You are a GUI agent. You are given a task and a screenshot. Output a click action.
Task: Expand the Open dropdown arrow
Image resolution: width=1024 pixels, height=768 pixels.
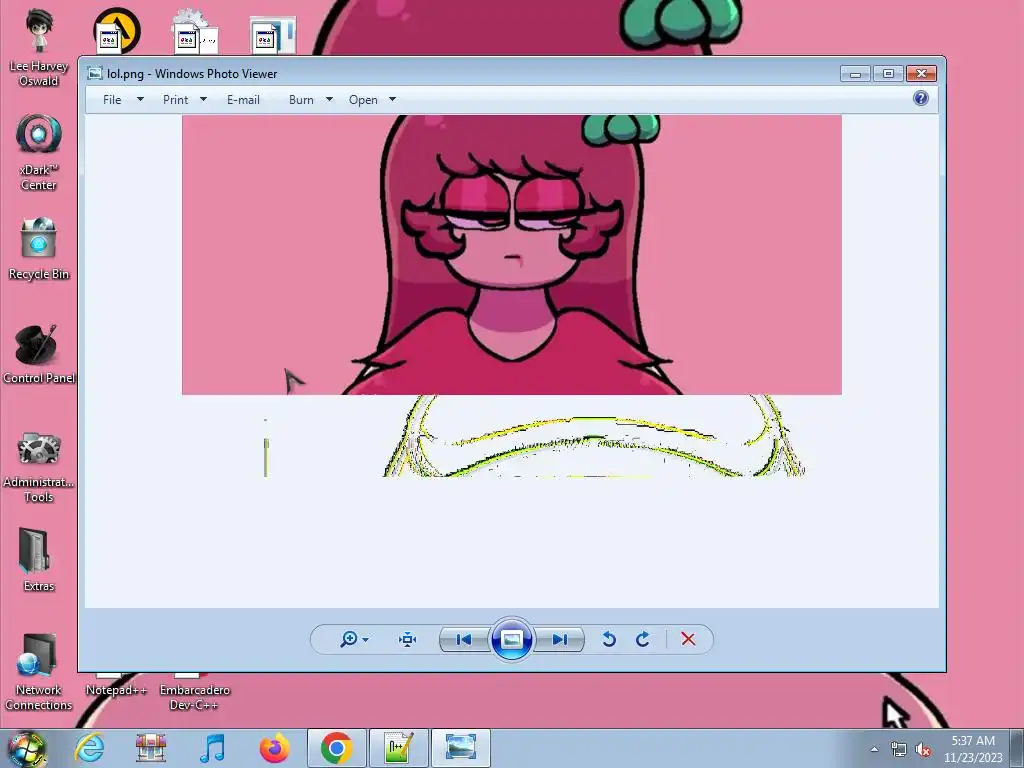pos(392,99)
